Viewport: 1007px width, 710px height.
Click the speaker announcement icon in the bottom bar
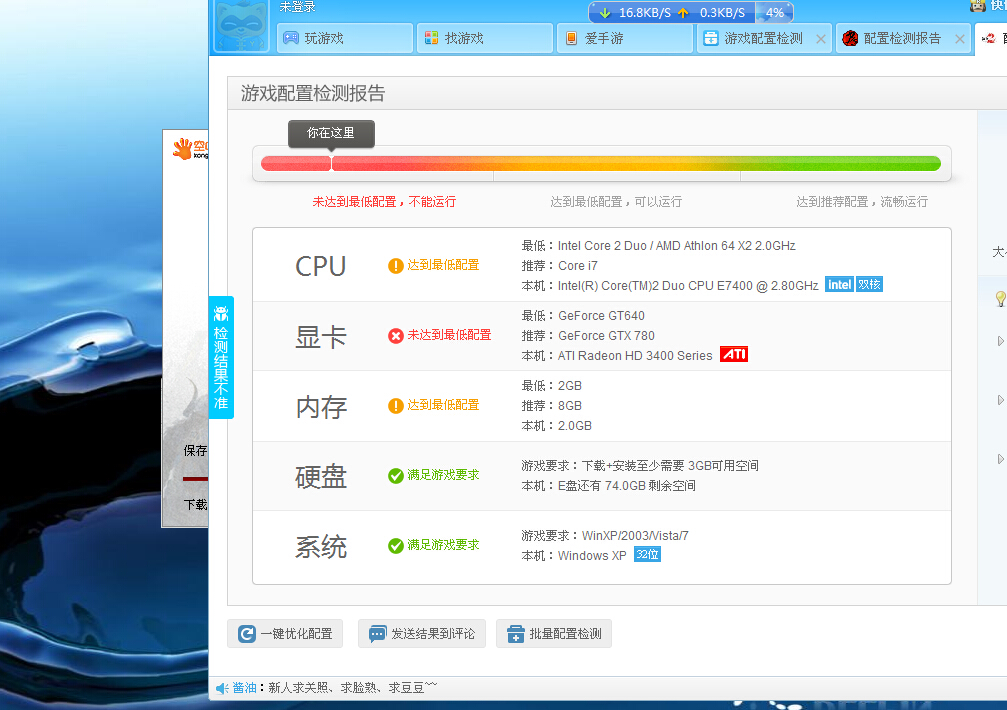coord(222,688)
